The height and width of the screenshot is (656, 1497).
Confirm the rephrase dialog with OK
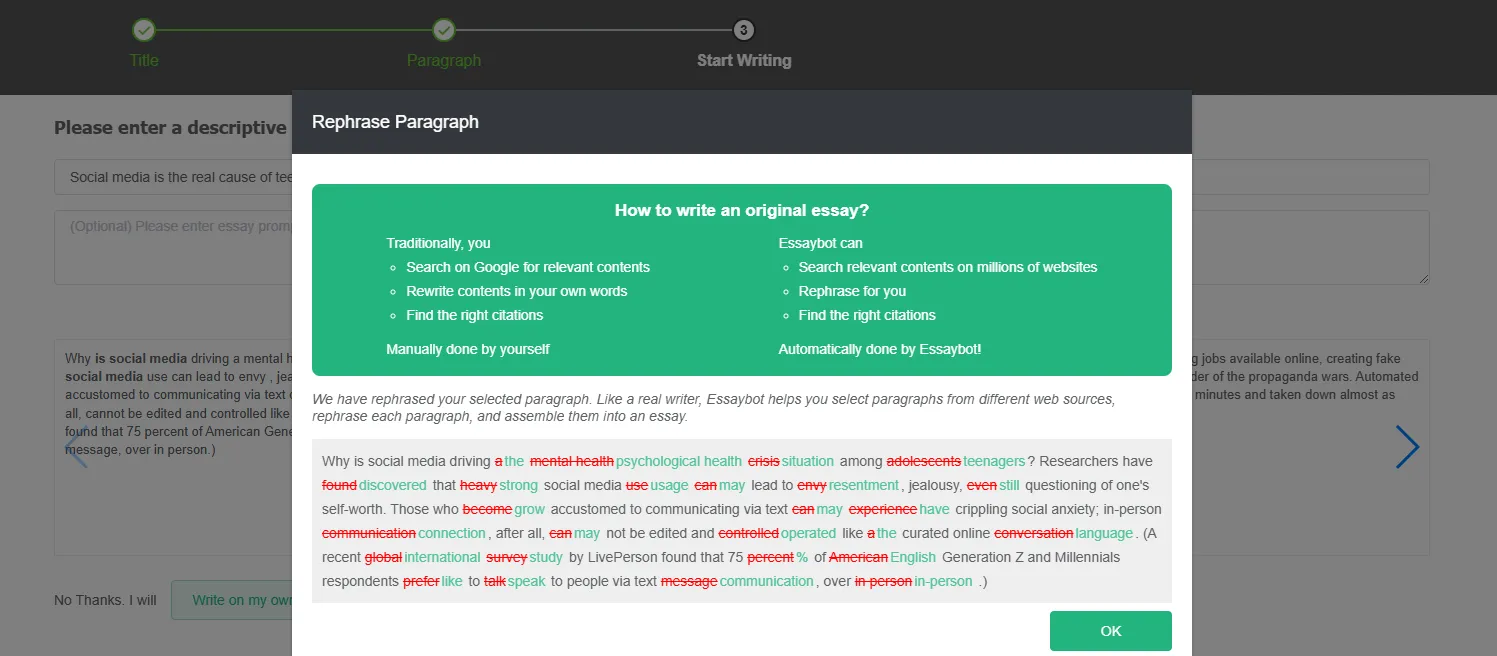(1110, 631)
